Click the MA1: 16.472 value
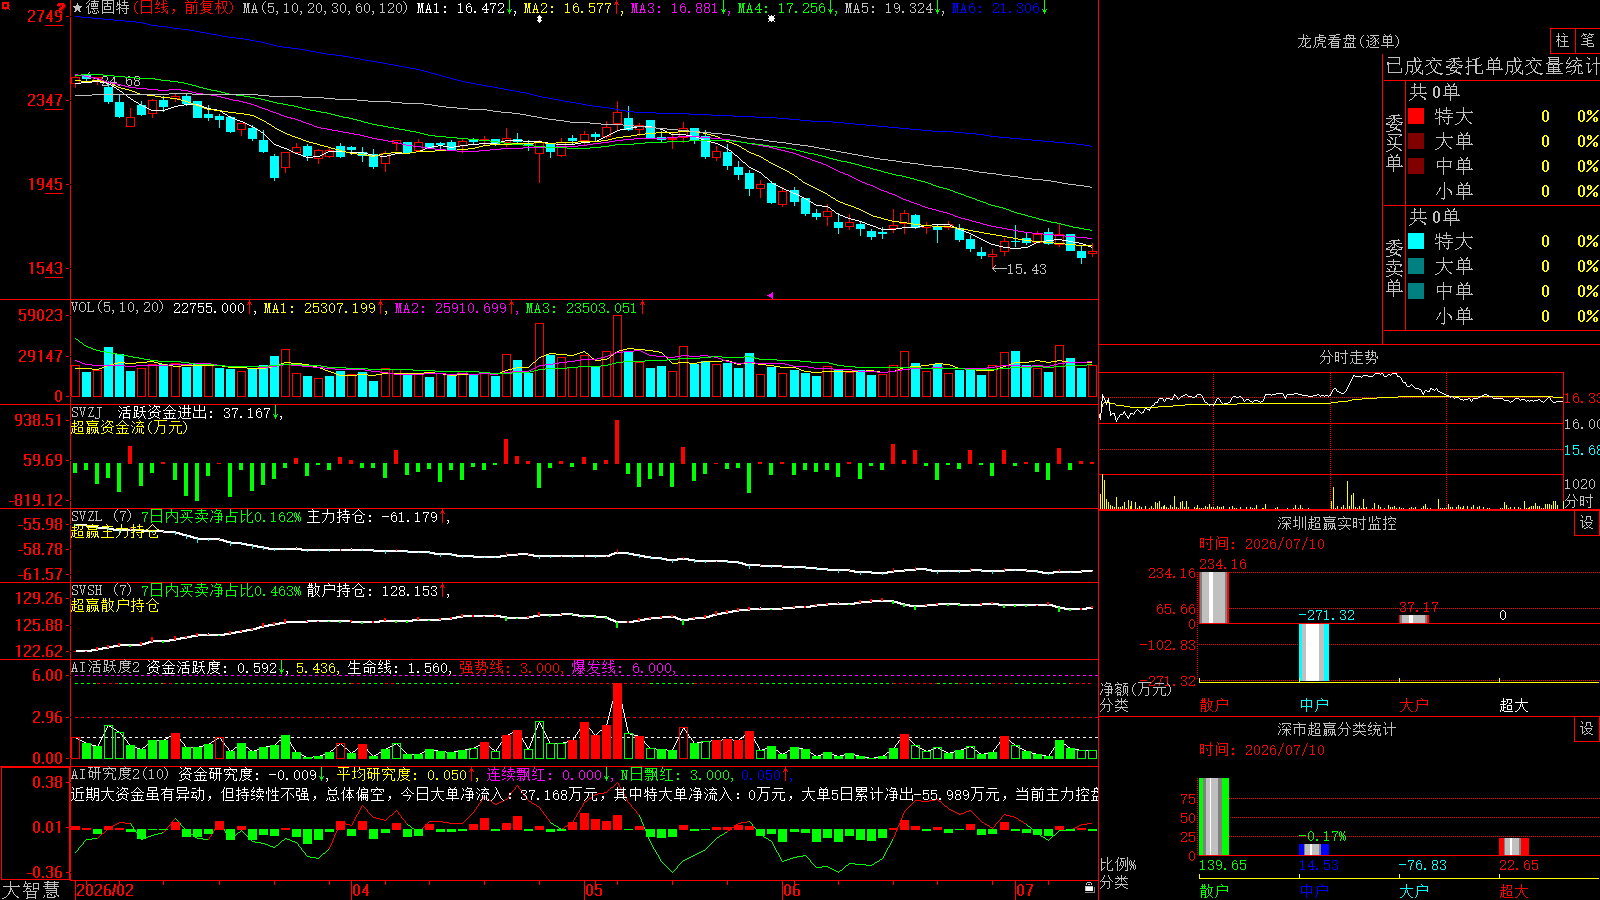This screenshot has width=1600, height=900. pos(466,8)
